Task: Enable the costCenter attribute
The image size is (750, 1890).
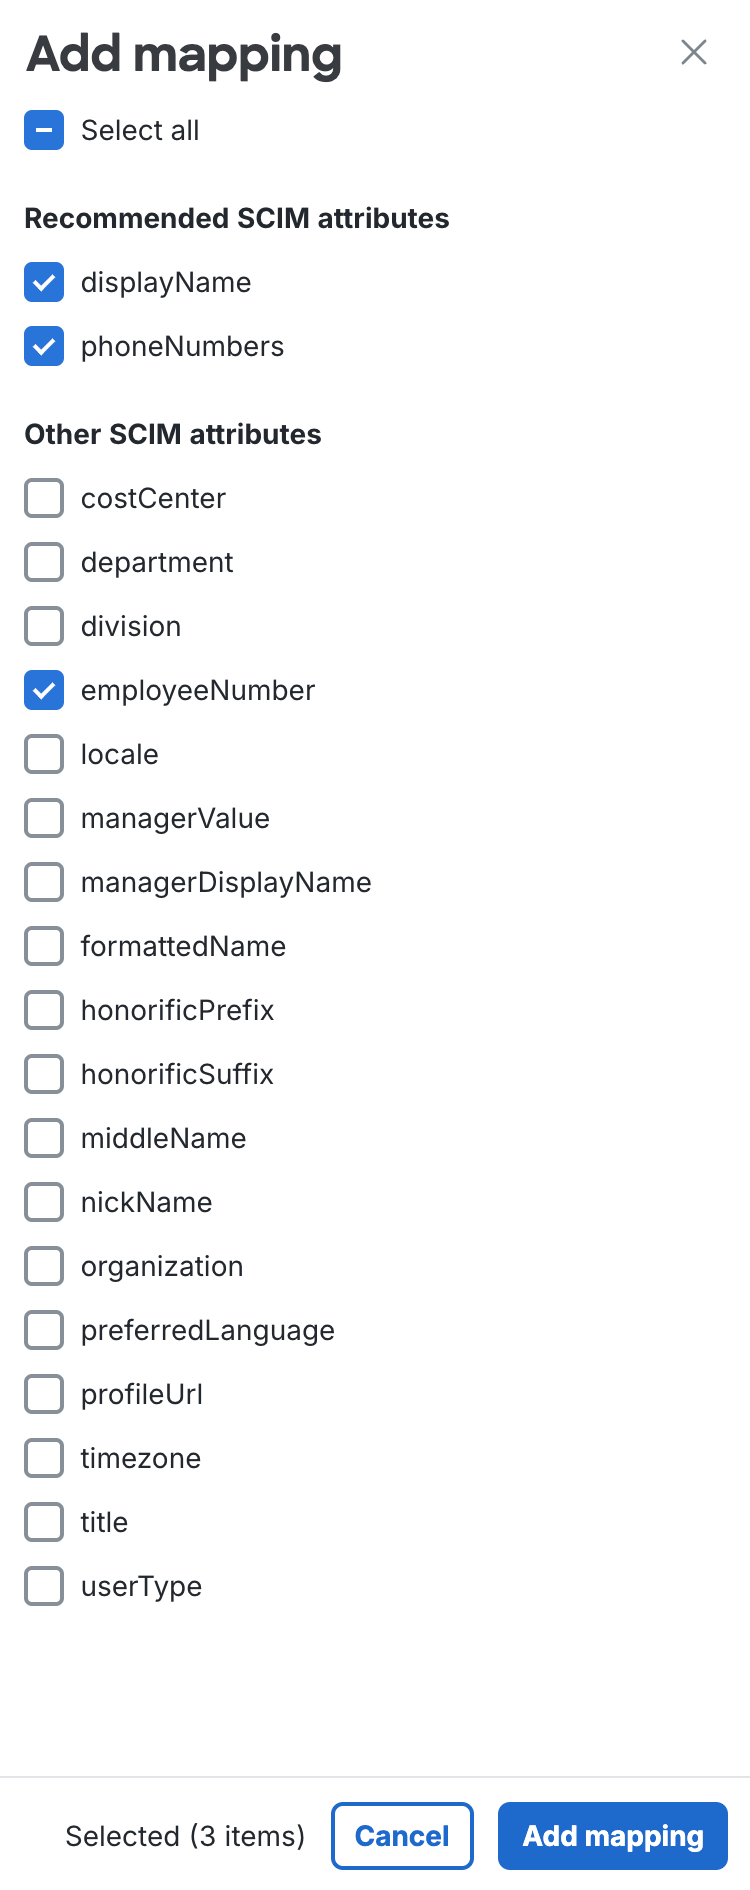Action: click(x=44, y=498)
